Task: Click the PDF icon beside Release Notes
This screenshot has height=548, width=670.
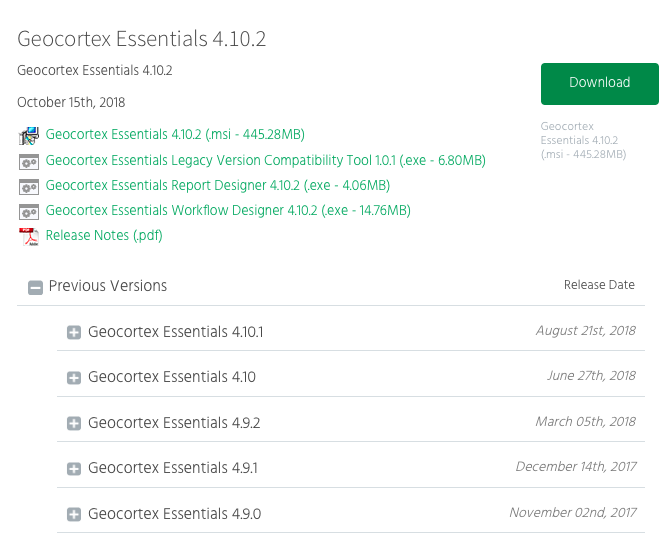Action: click(x=29, y=236)
